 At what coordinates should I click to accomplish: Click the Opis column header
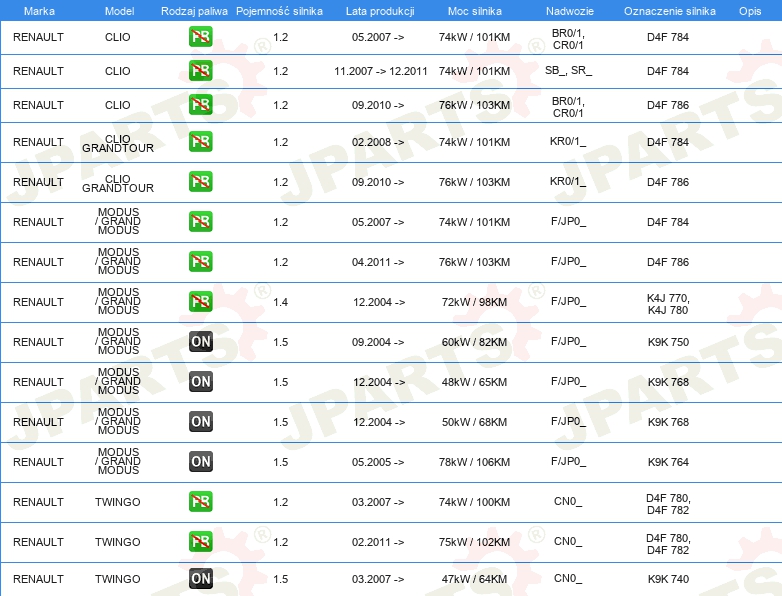coord(750,11)
